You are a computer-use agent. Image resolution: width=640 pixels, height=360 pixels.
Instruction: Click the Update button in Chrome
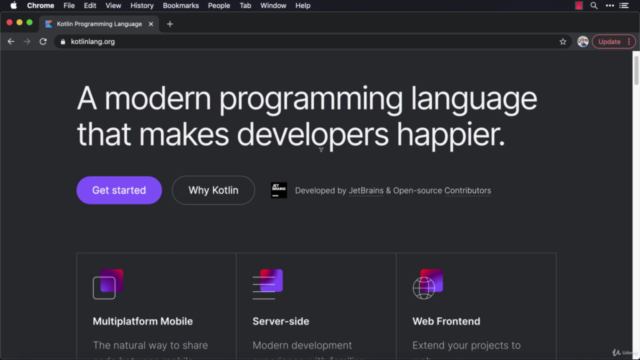[x=609, y=42]
